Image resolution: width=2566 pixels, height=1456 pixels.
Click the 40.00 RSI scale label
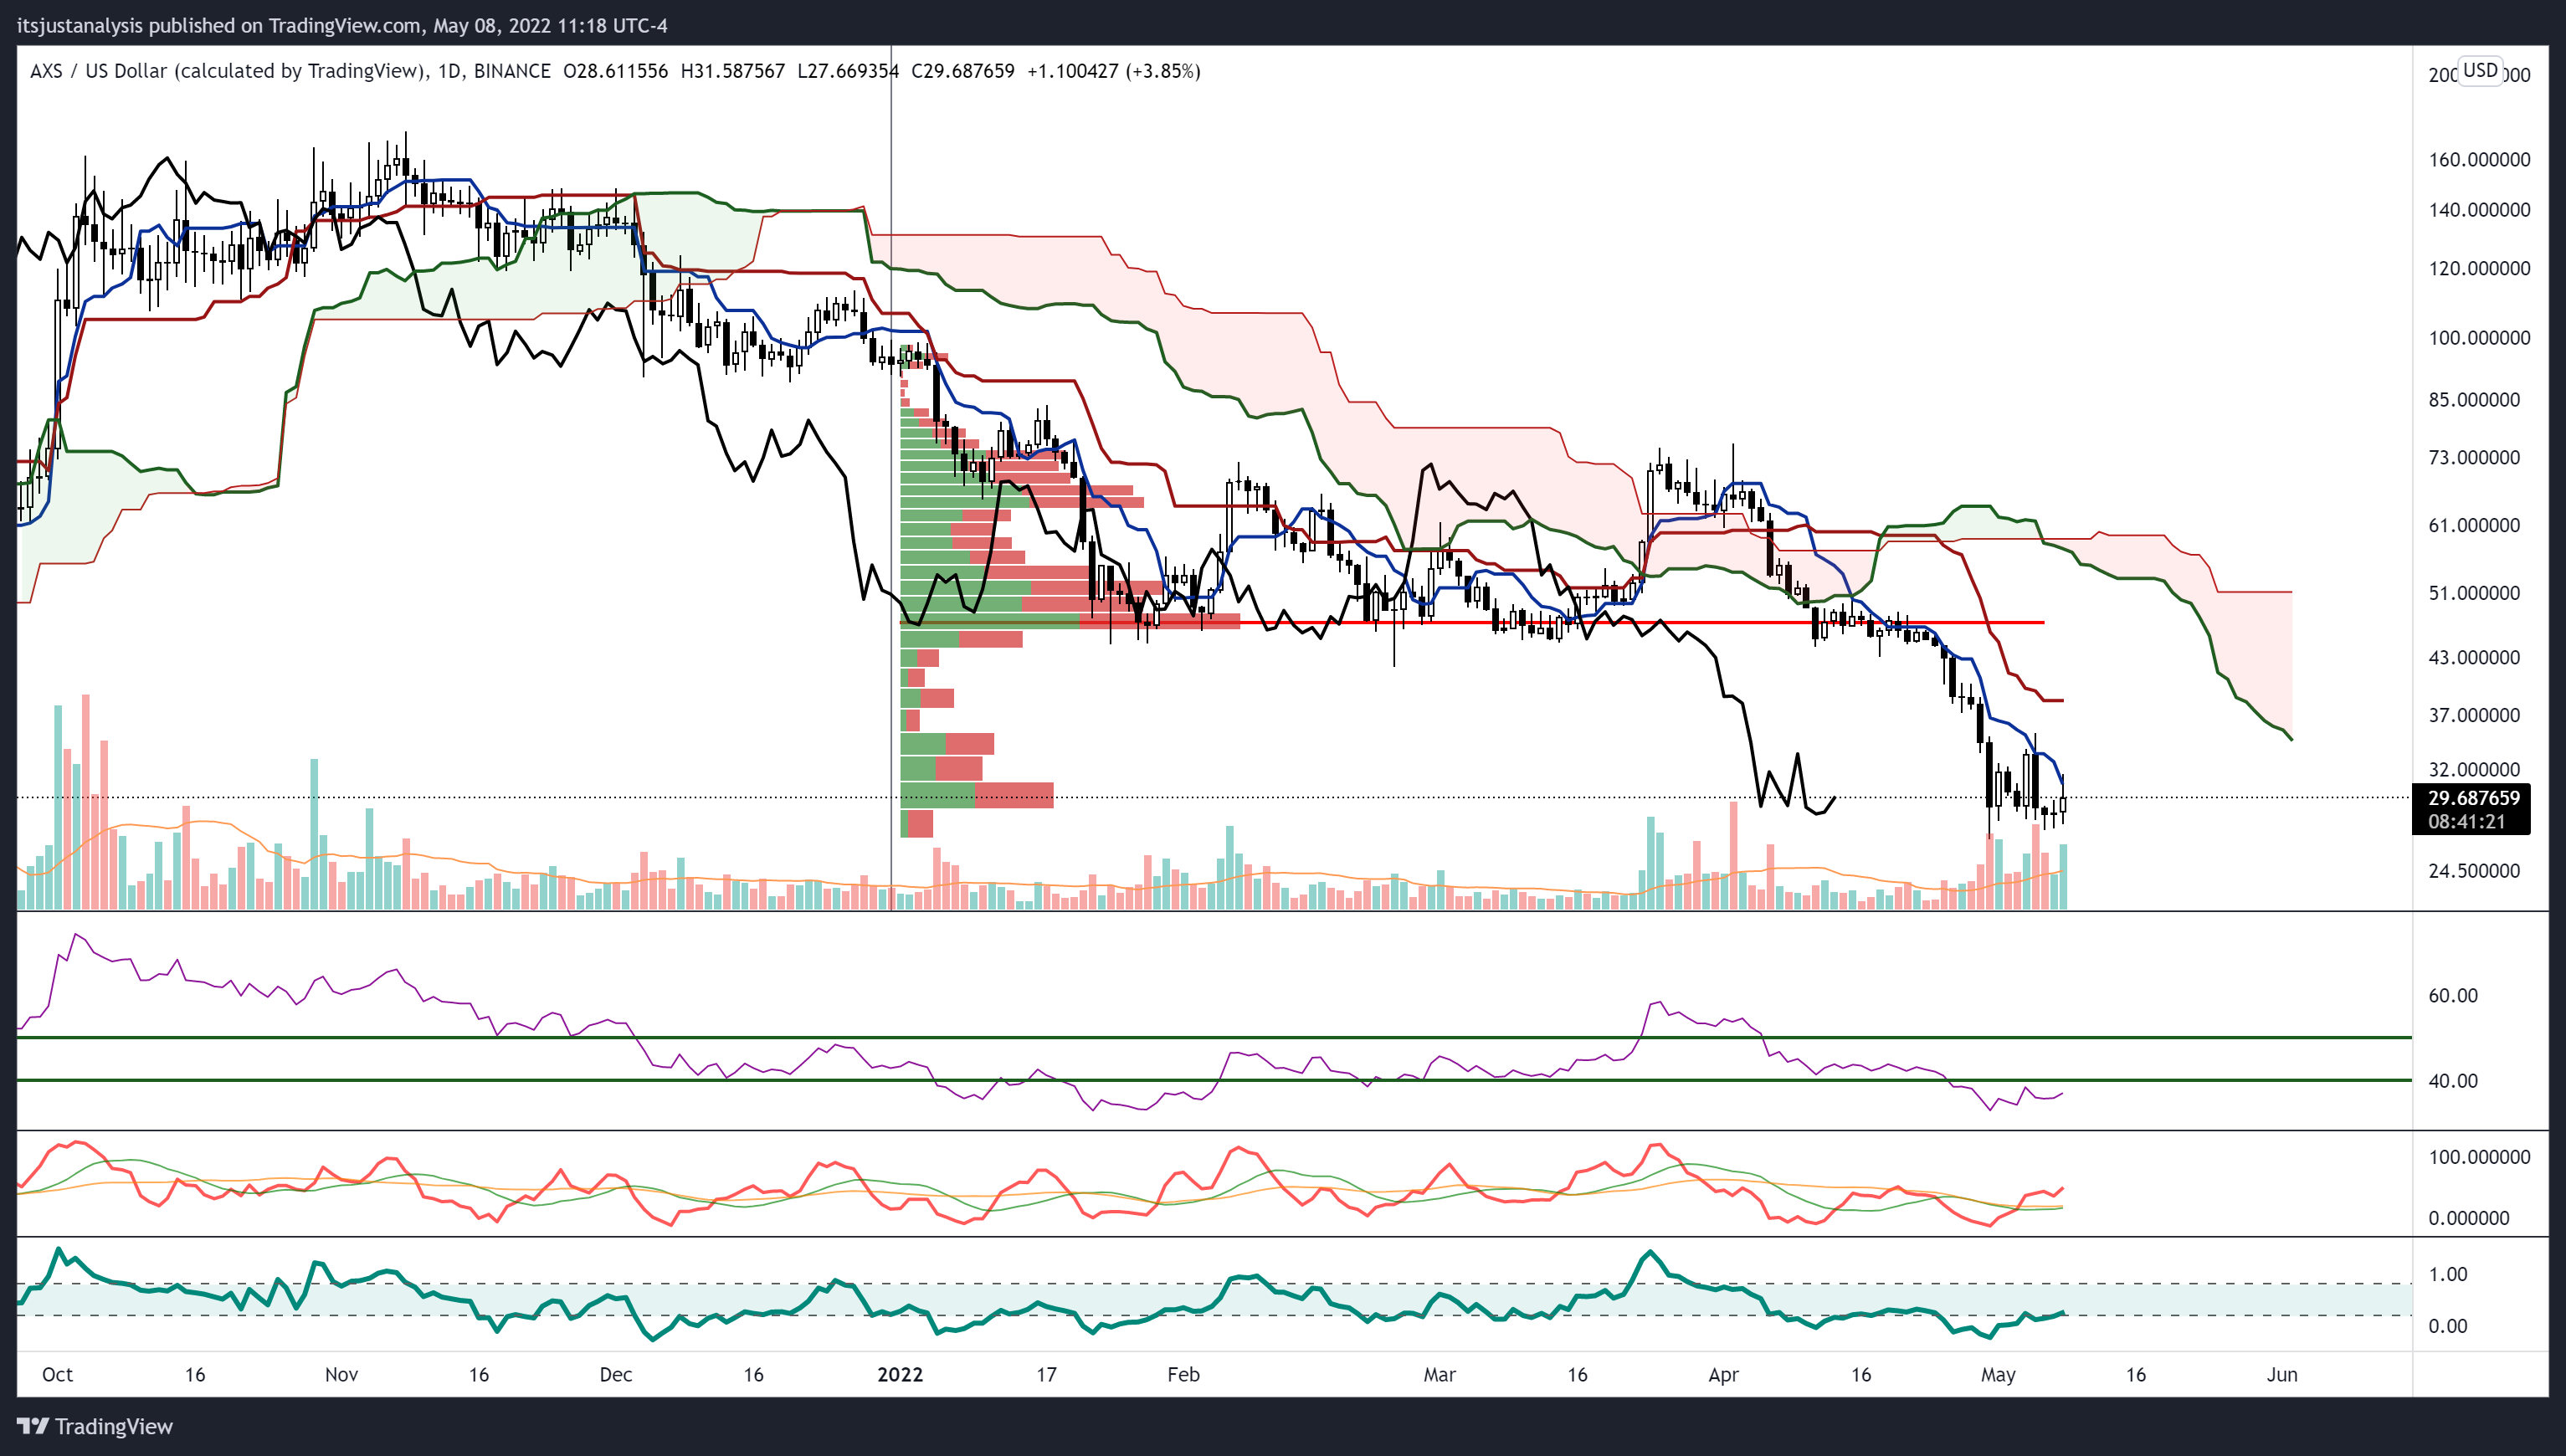[x=2453, y=1081]
